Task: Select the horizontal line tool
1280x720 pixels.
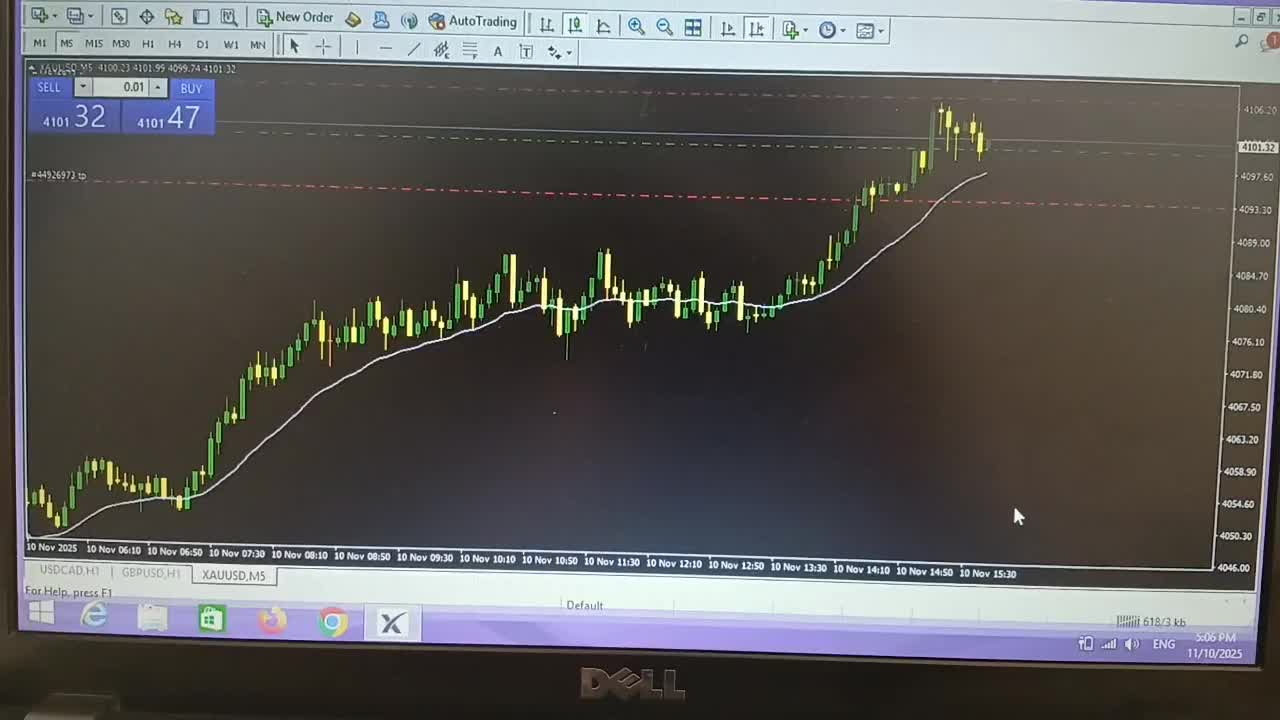Action: point(385,48)
